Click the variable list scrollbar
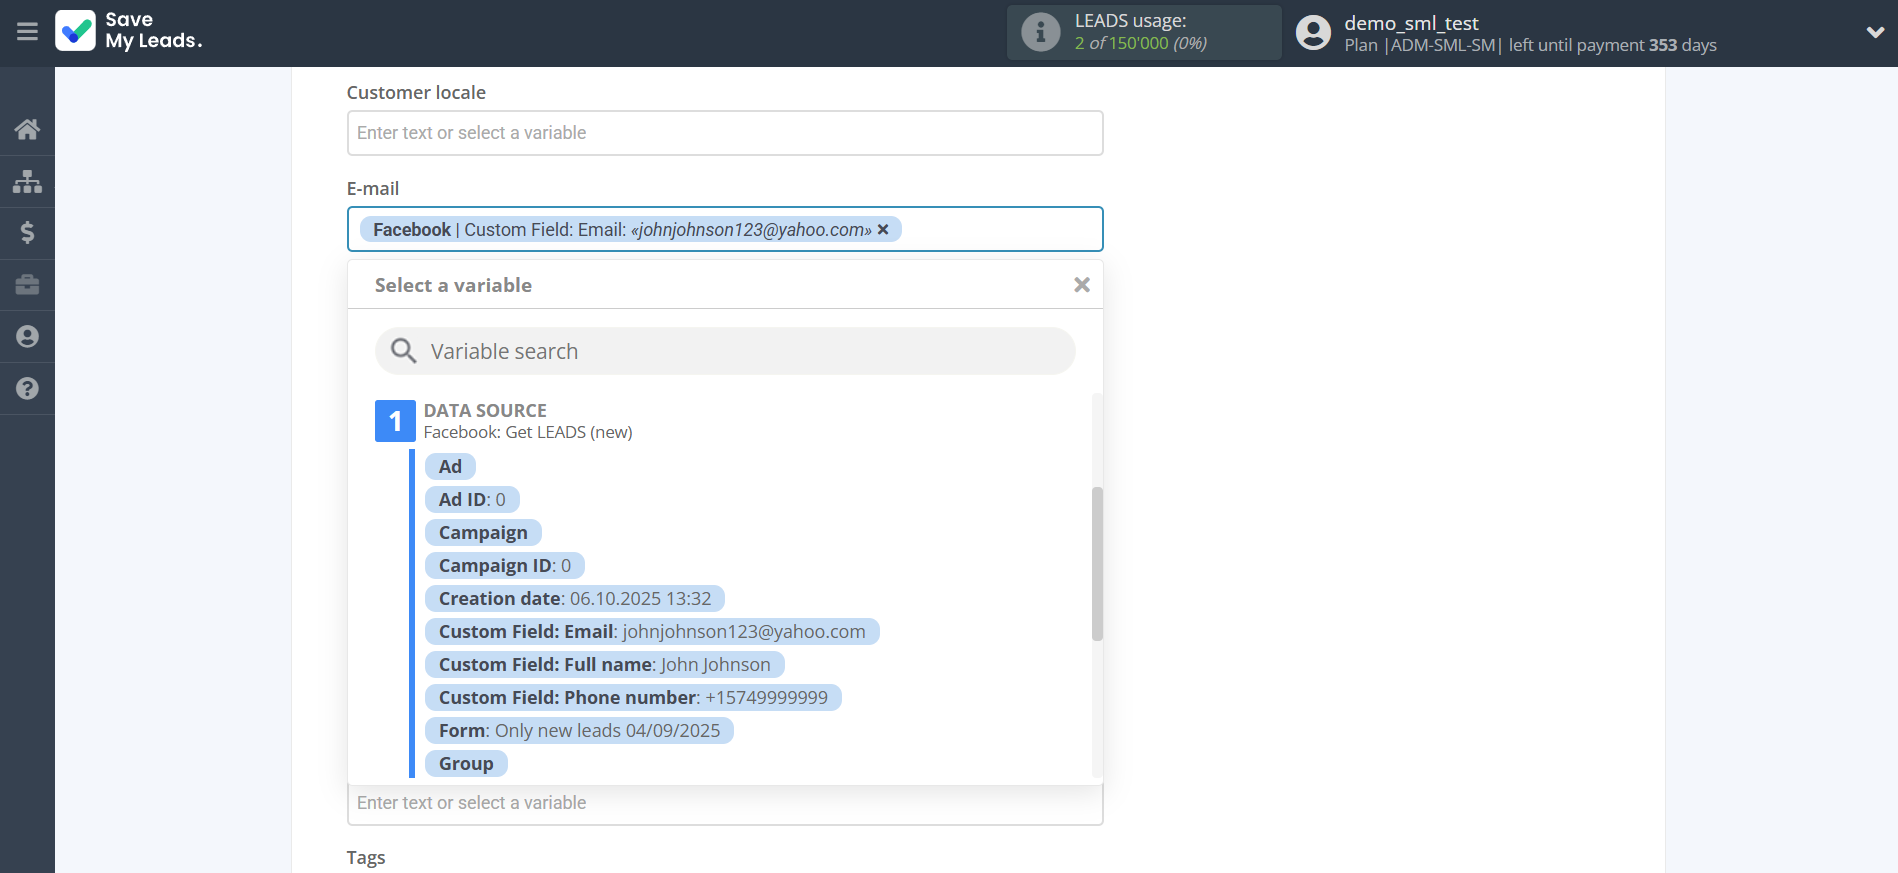Viewport: 1898px width, 873px height. (1097, 563)
